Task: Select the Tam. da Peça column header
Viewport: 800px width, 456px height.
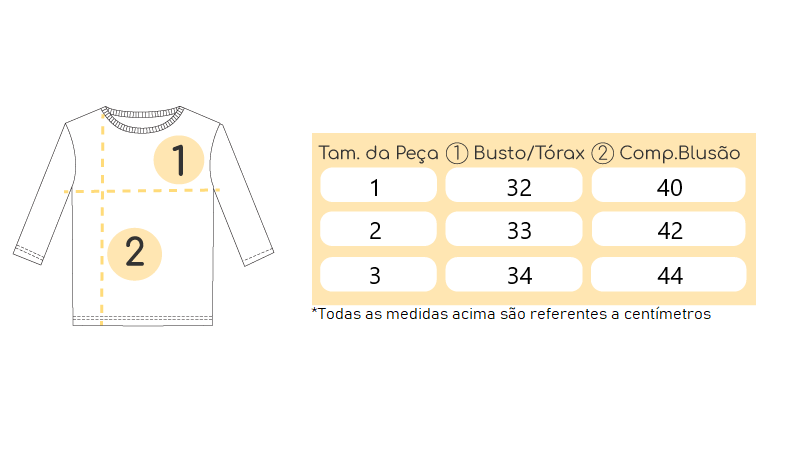Action: pos(378,153)
